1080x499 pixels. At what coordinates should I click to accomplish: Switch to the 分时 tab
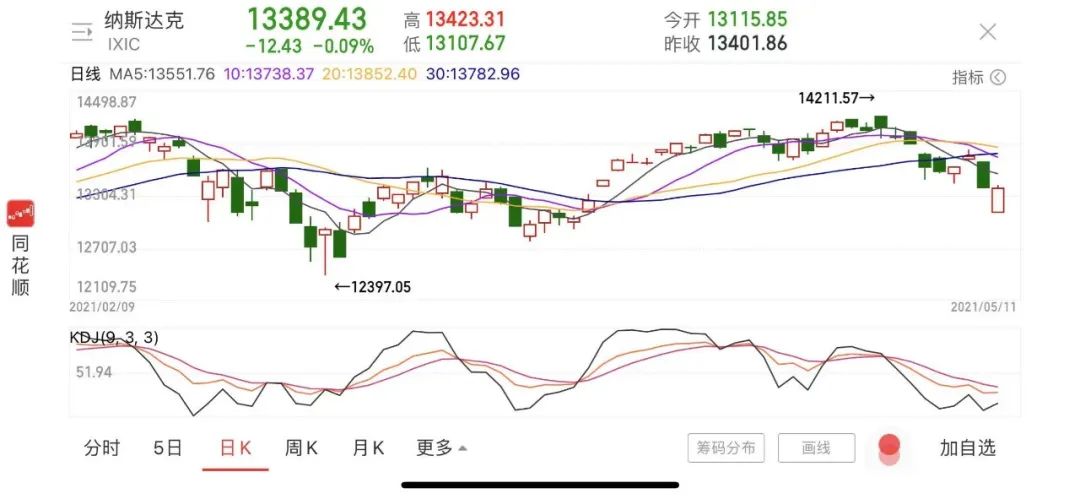point(102,448)
